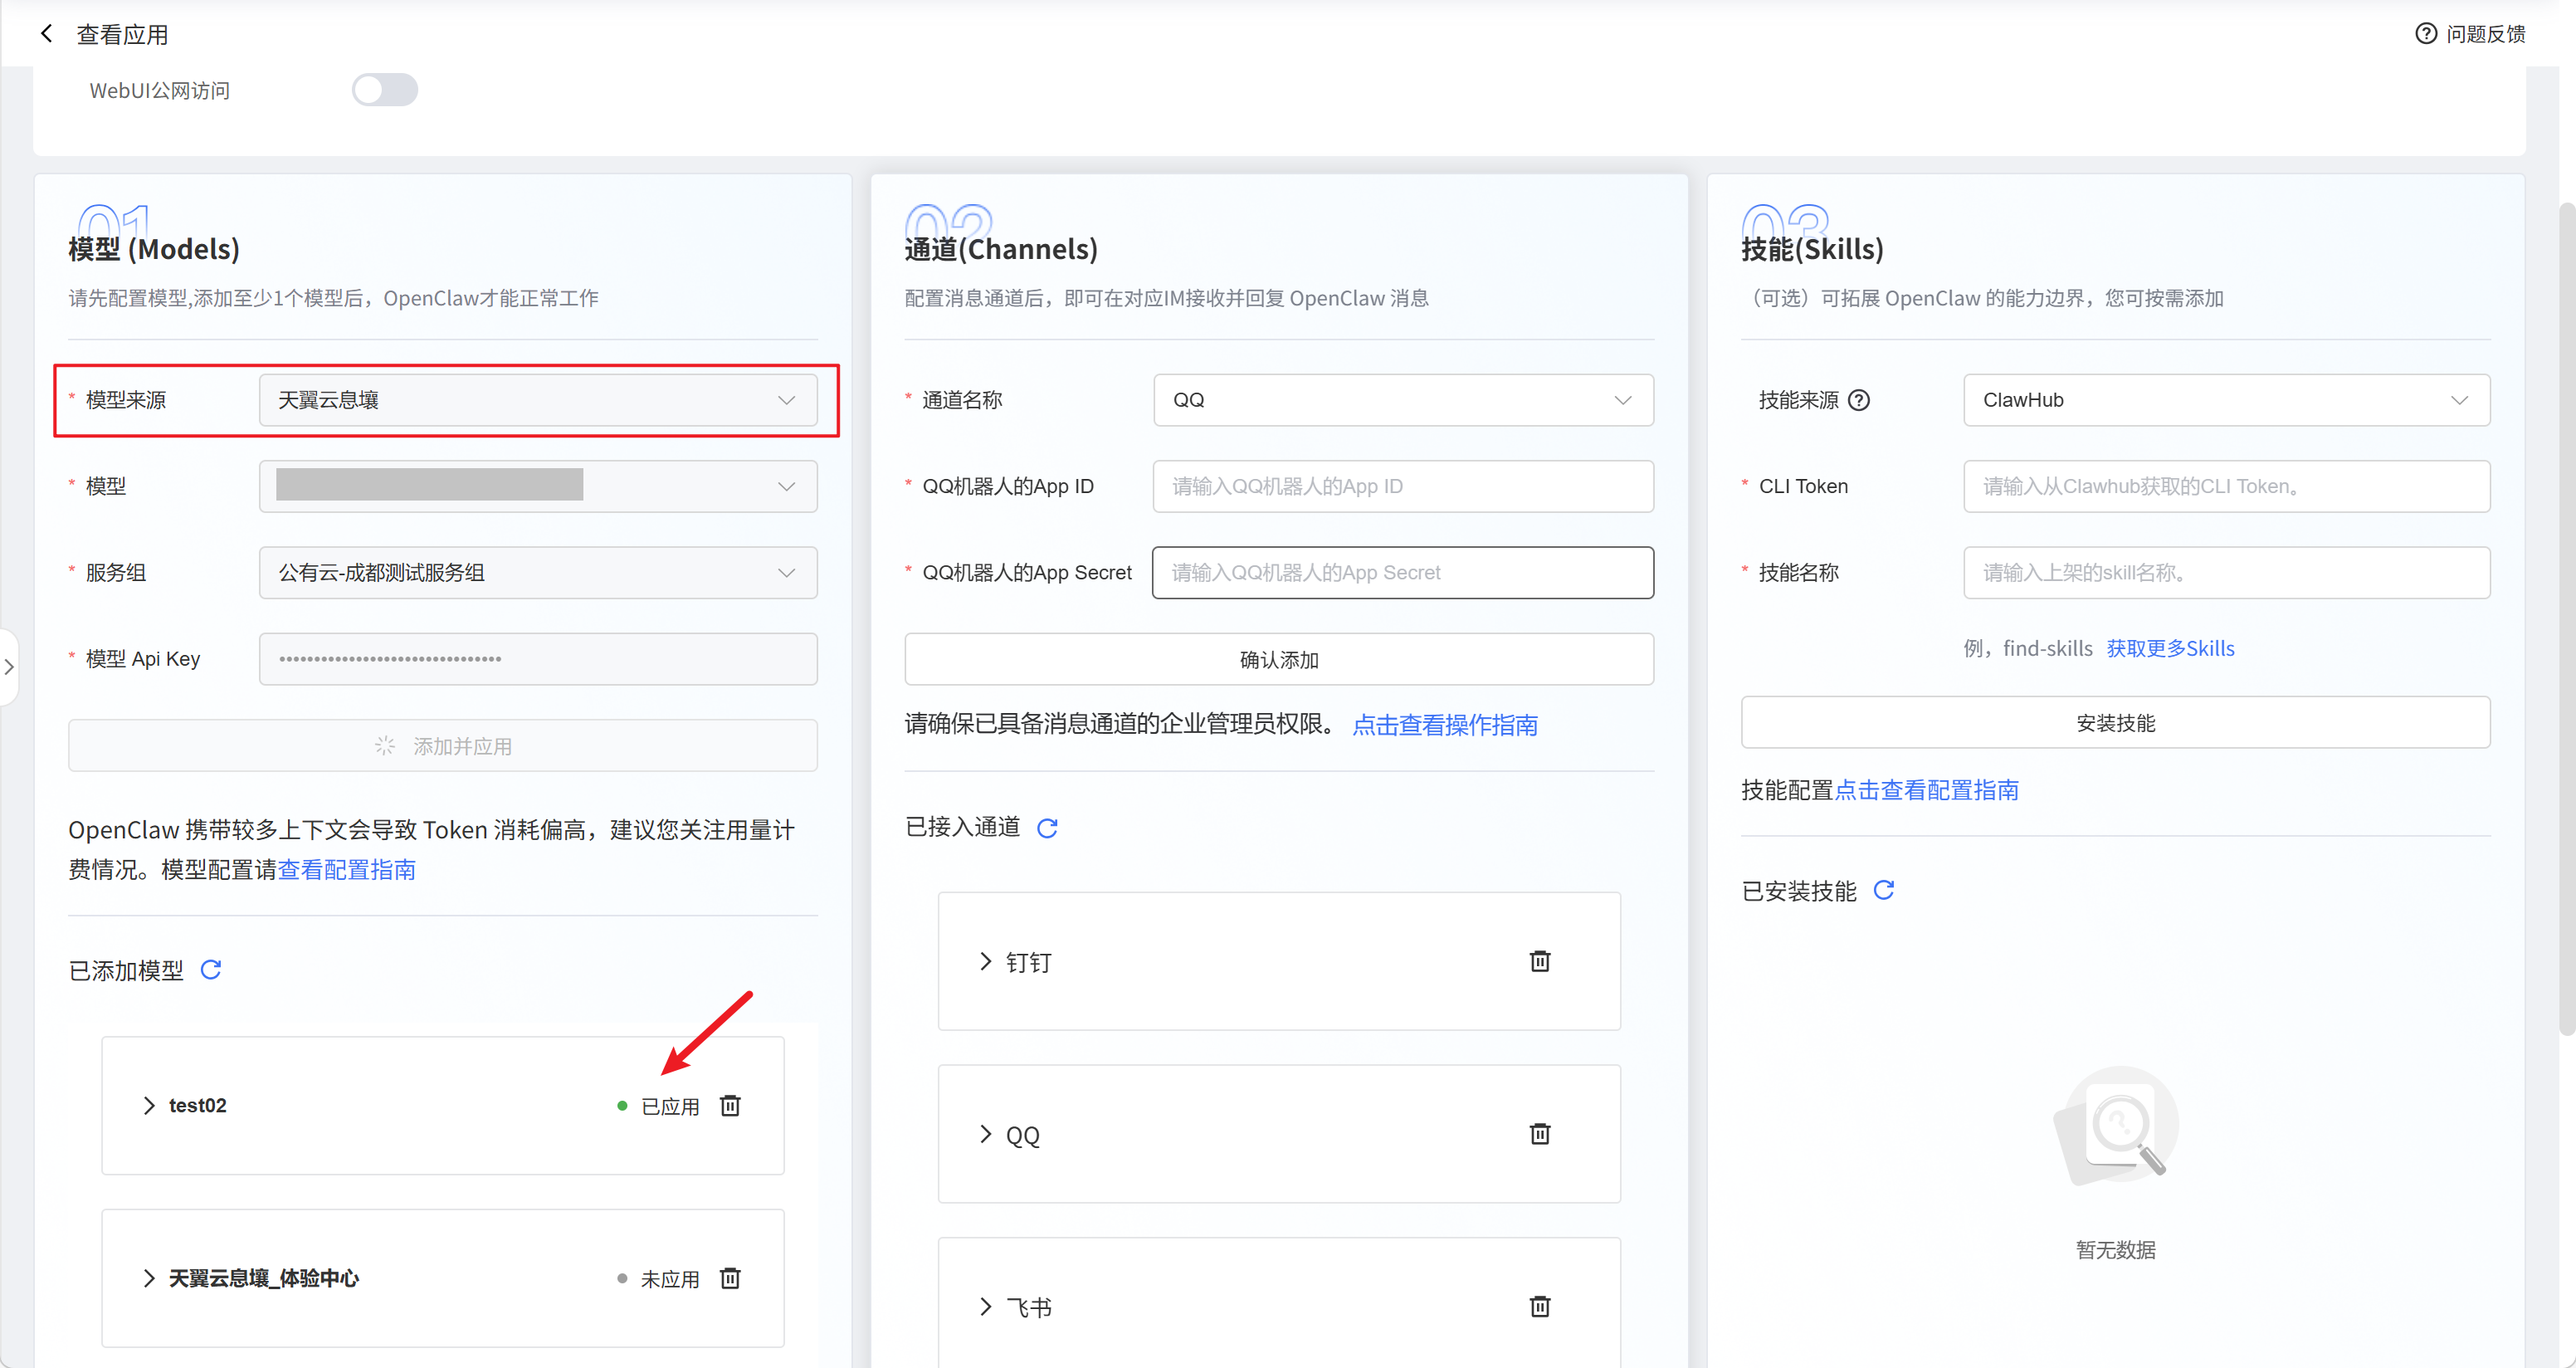Screen dimensions: 2576x1368
Task: Refresh the 已接入通道 list
Action: [1047, 828]
